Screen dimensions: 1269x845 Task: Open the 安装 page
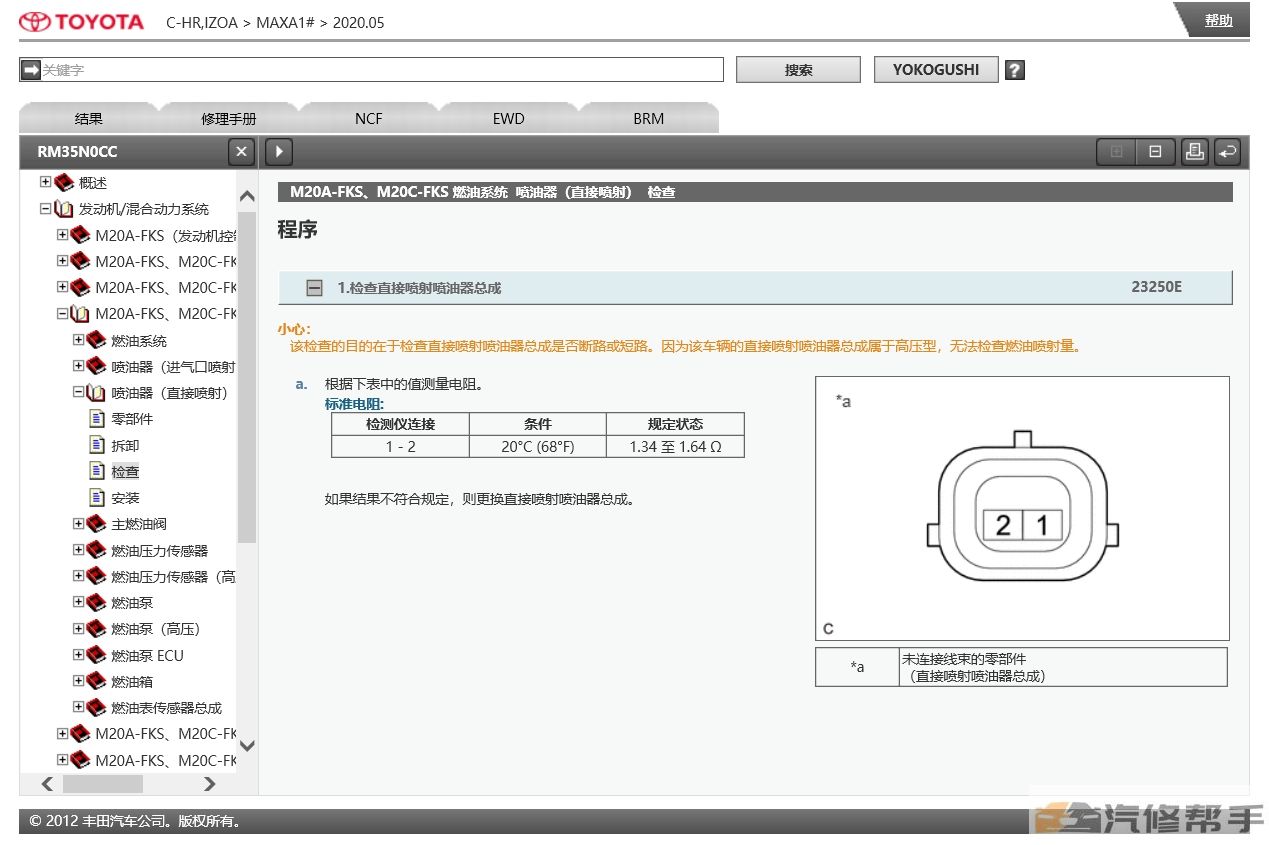(x=125, y=497)
